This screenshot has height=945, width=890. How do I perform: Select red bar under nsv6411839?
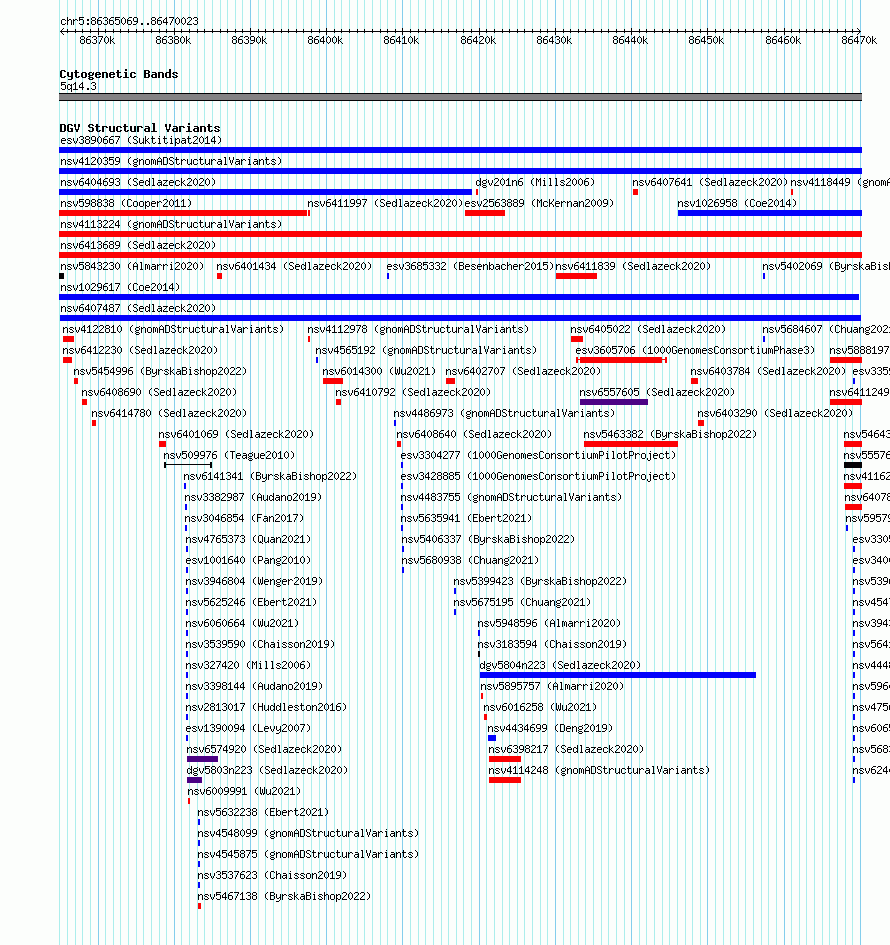click(576, 276)
